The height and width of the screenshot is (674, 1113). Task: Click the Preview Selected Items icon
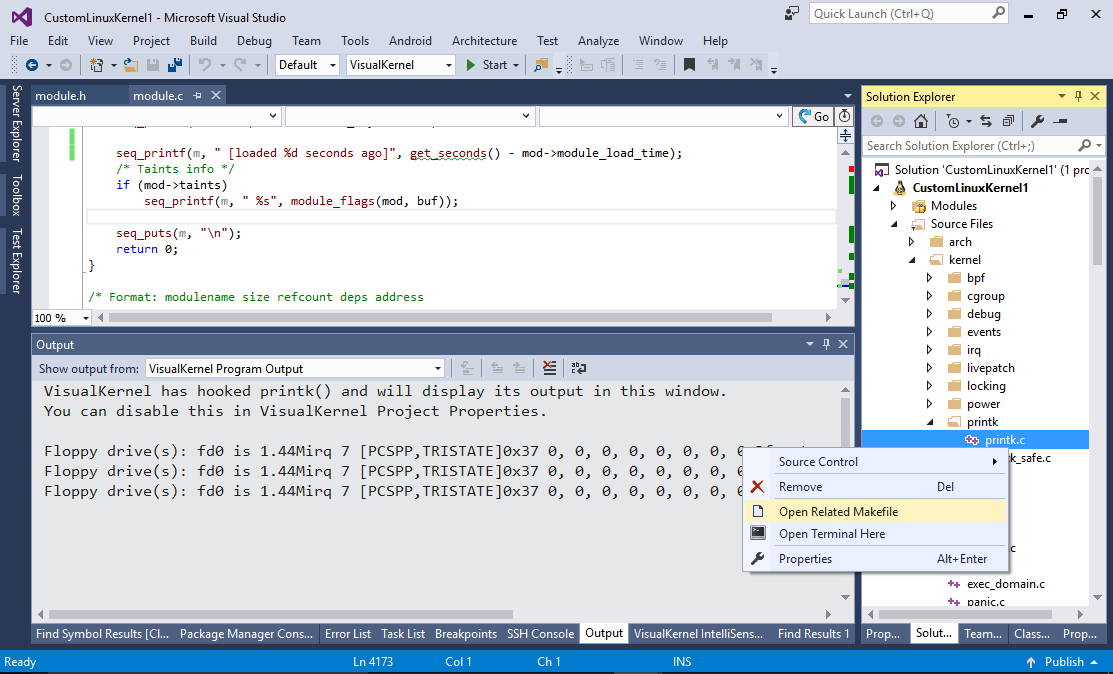click(x=1060, y=121)
